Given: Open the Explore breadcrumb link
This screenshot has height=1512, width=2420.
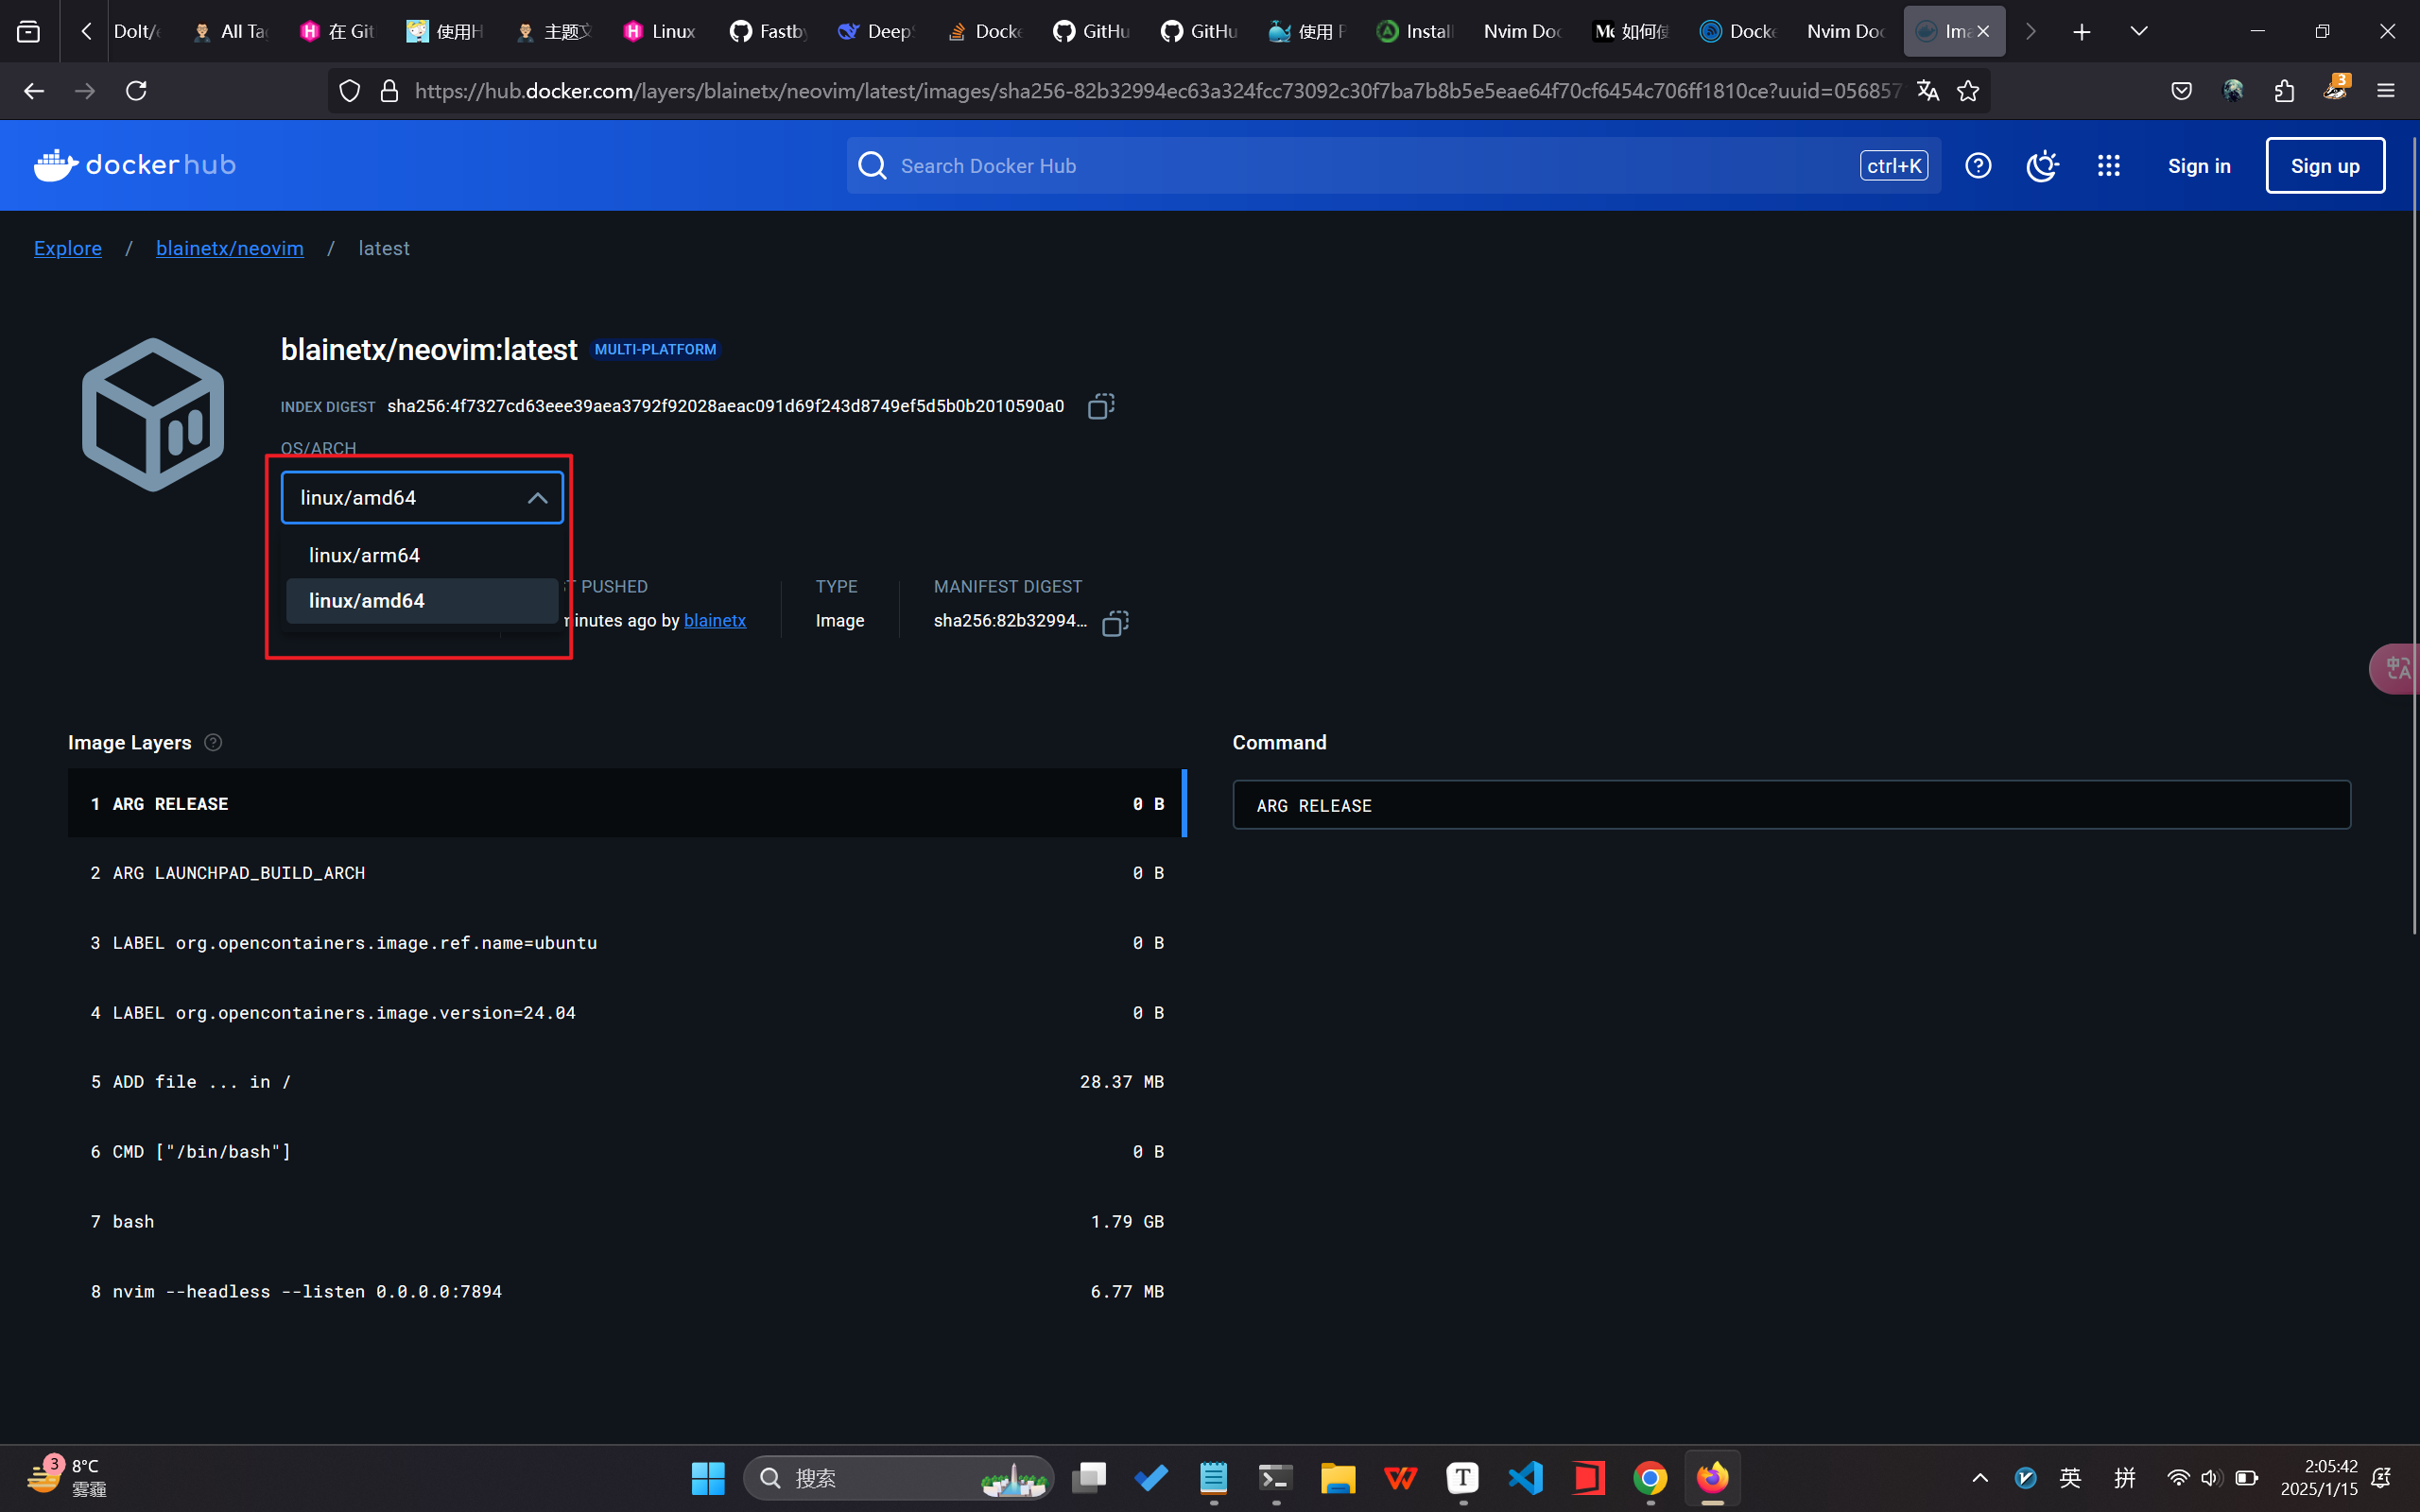Looking at the screenshot, I should coord(68,248).
